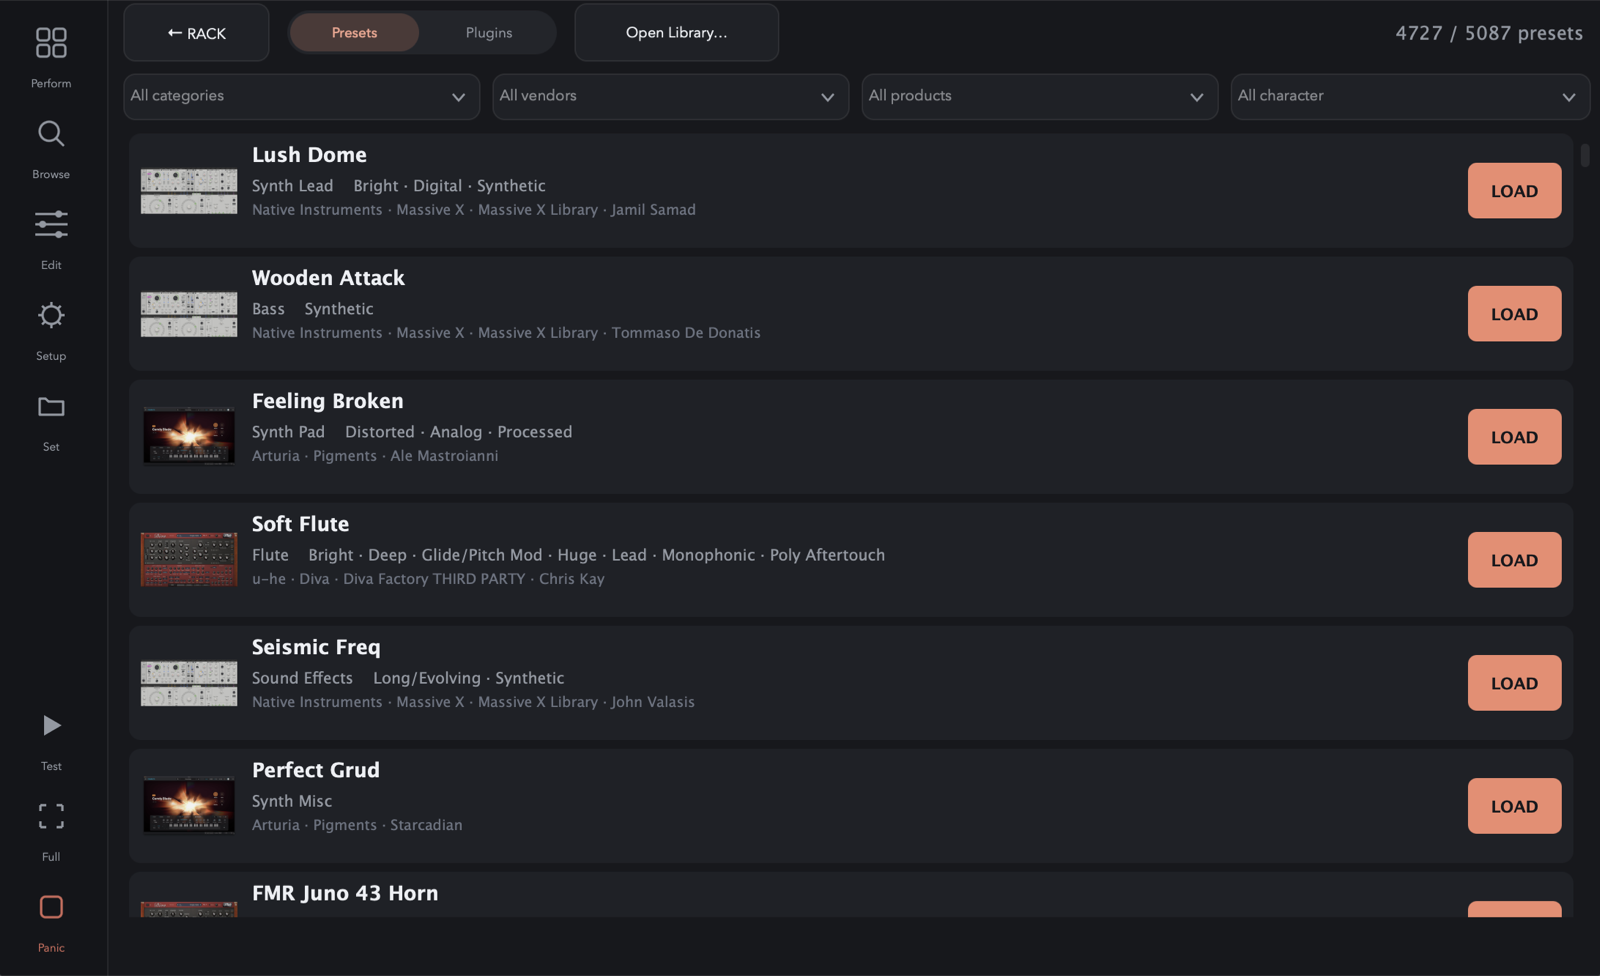
Task: Click the Diva Factory THIRD PARTY text
Action: coord(434,579)
